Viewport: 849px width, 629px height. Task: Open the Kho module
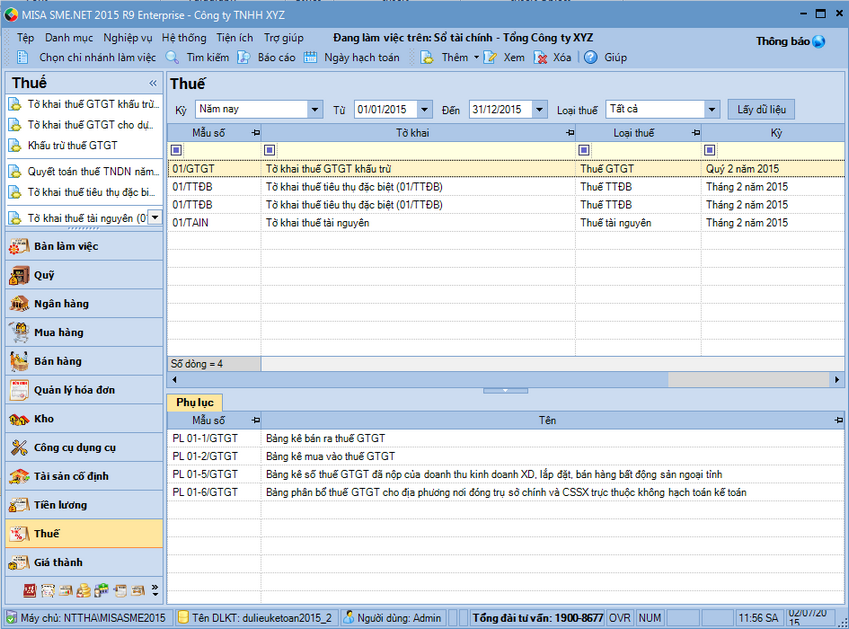coord(84,418)
